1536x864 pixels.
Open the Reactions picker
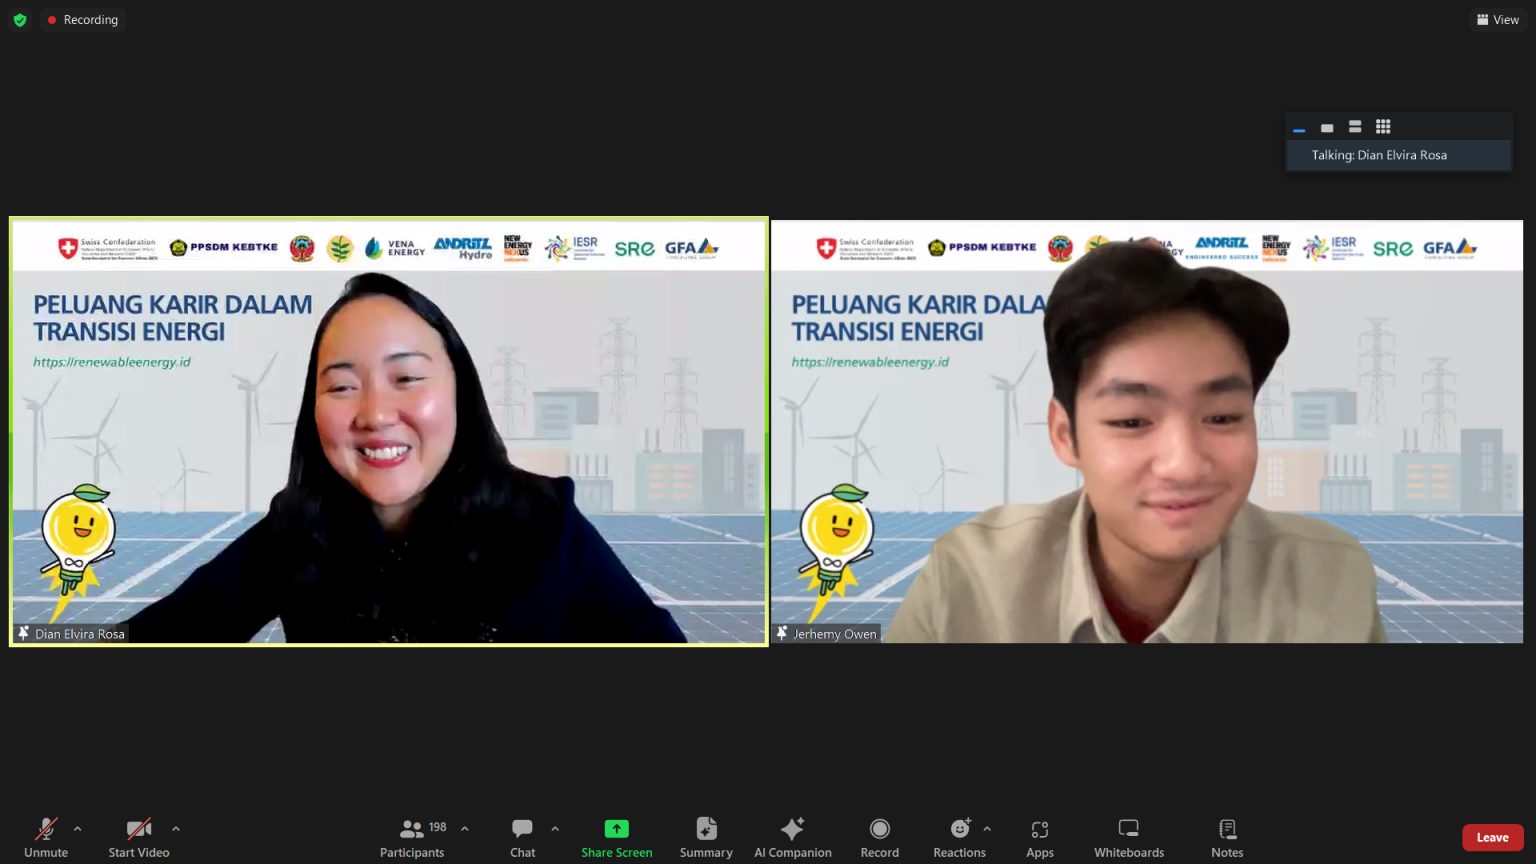click(x=959, y=837)
